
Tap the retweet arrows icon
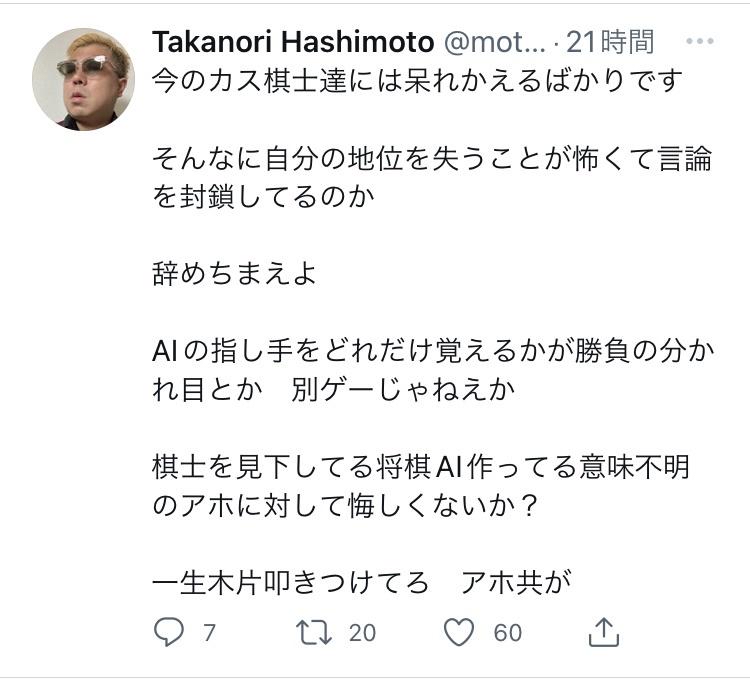tap(313, 632)
